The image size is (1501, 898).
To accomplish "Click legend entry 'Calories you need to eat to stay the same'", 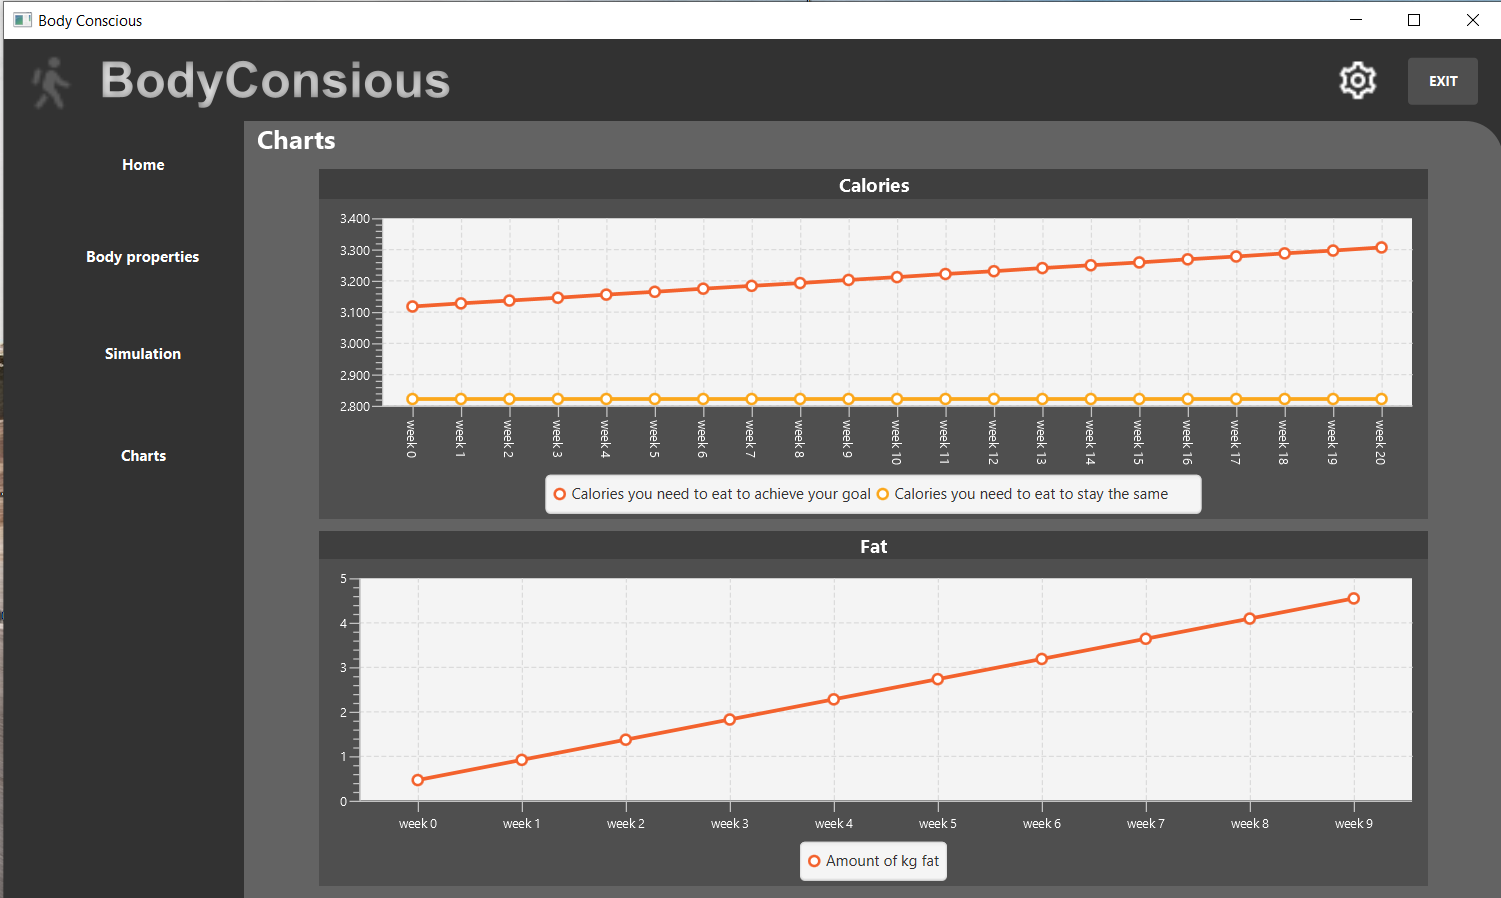I will 1022,494.
